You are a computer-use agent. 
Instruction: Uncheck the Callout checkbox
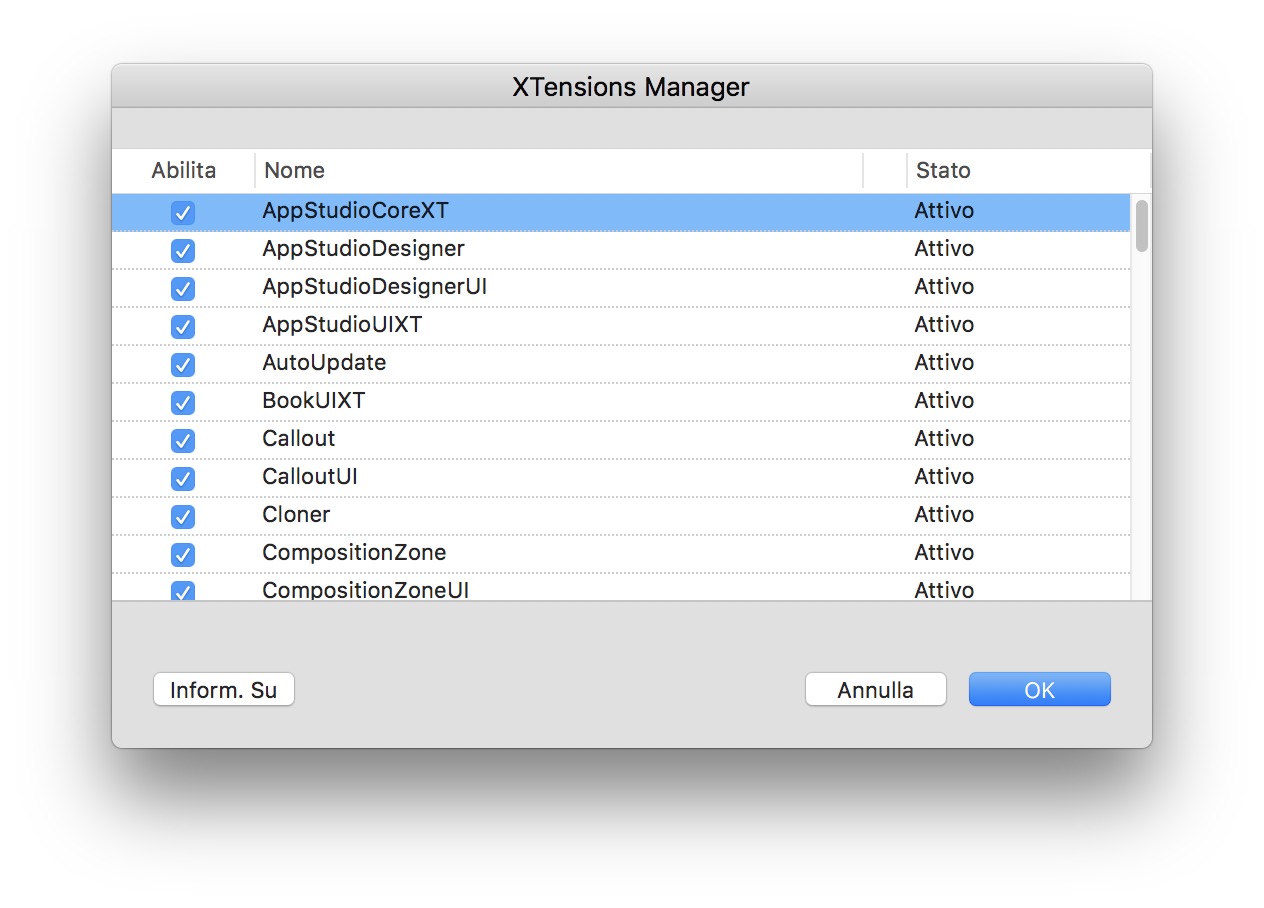click(x=183, y=440)
